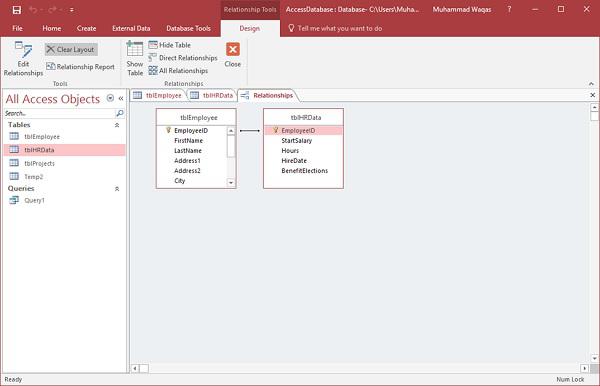Click the navigation pane Search box
This screenshot has height=386, width=600.
click(x=60, y=113)
